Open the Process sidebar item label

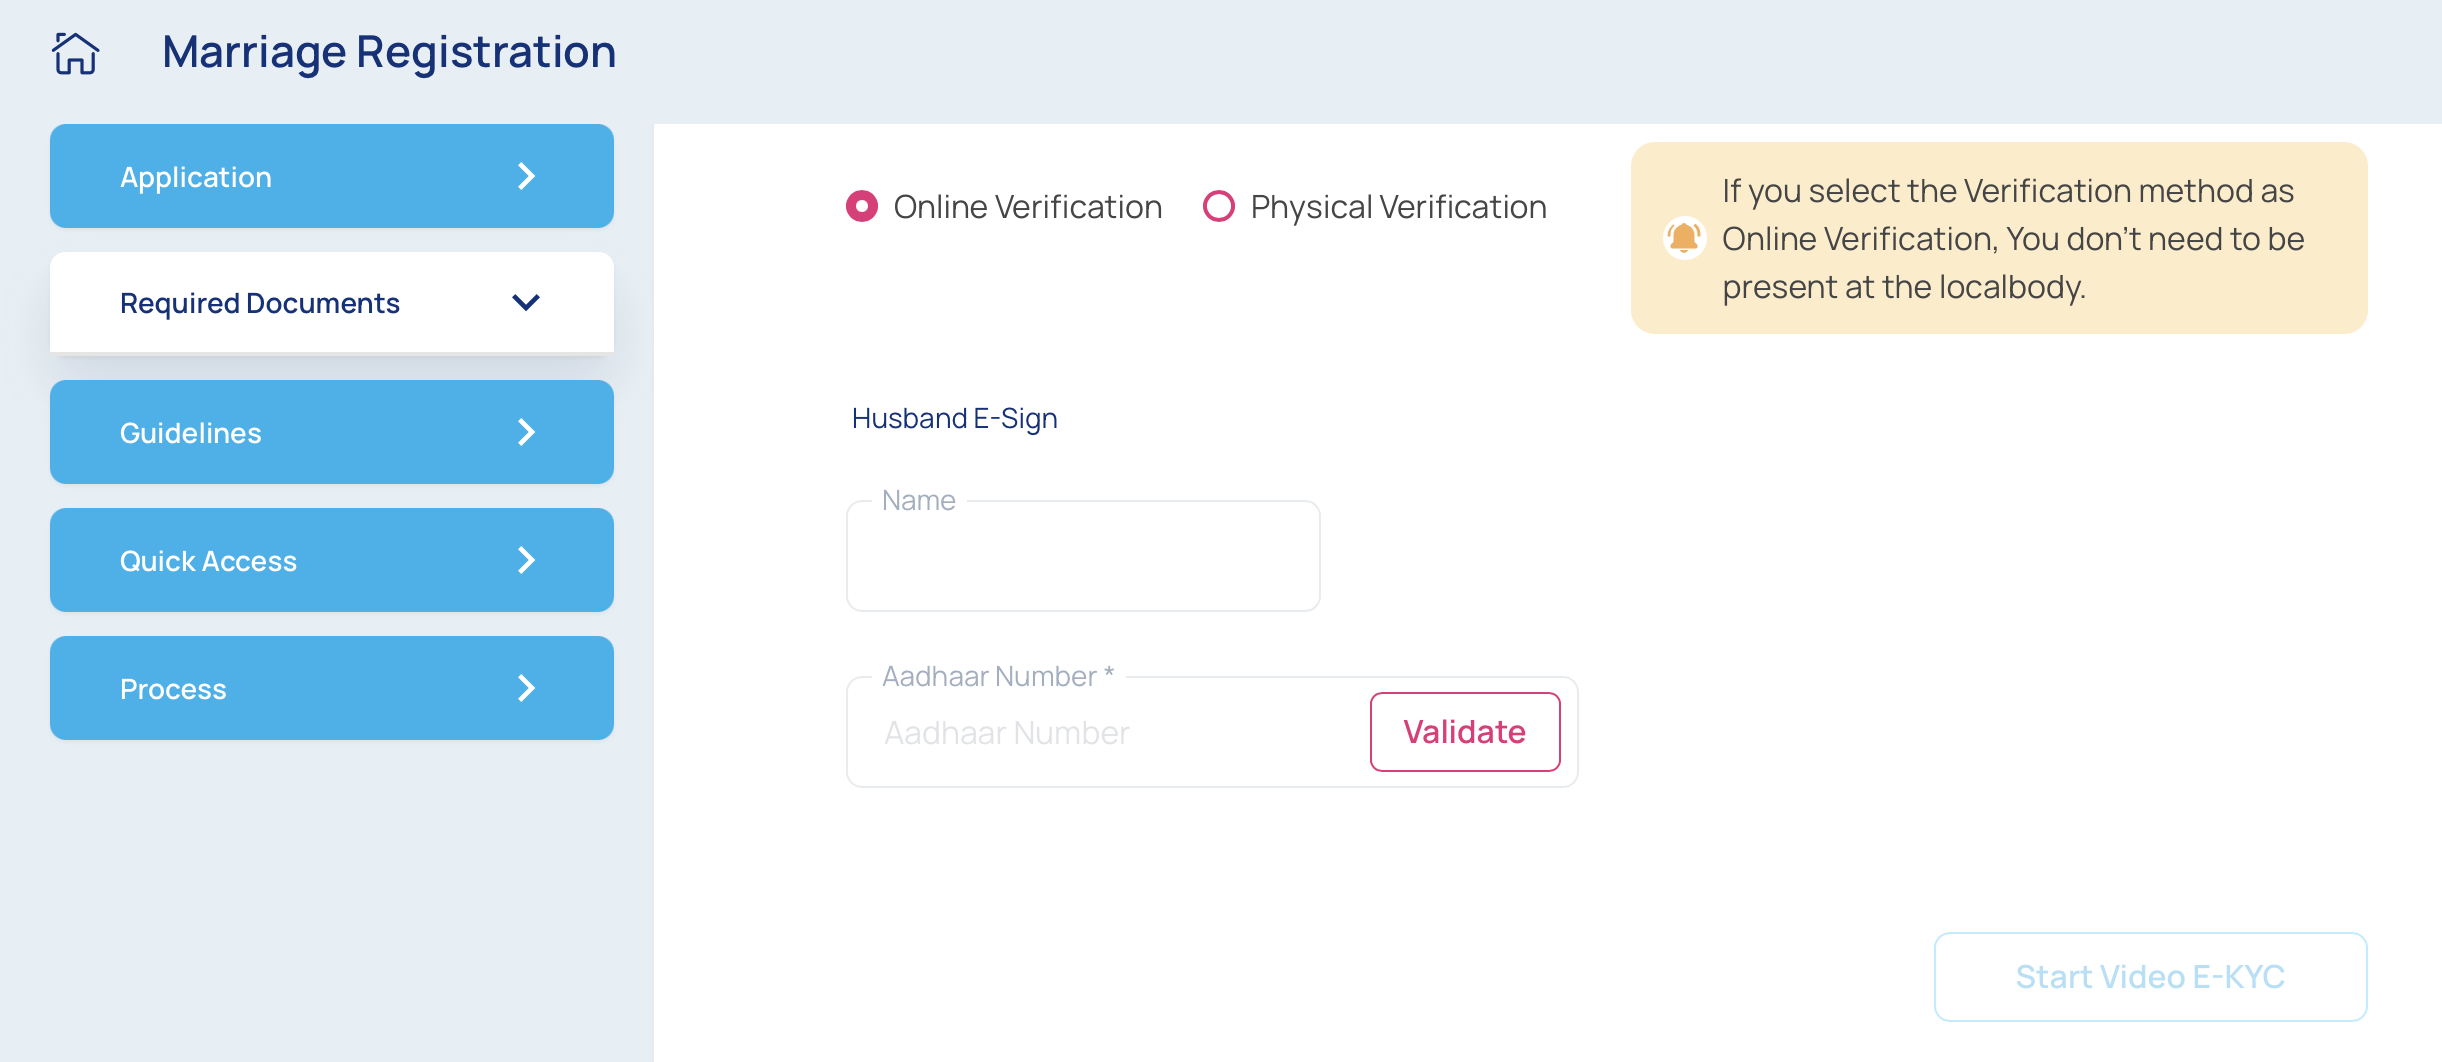coord(173,689)
